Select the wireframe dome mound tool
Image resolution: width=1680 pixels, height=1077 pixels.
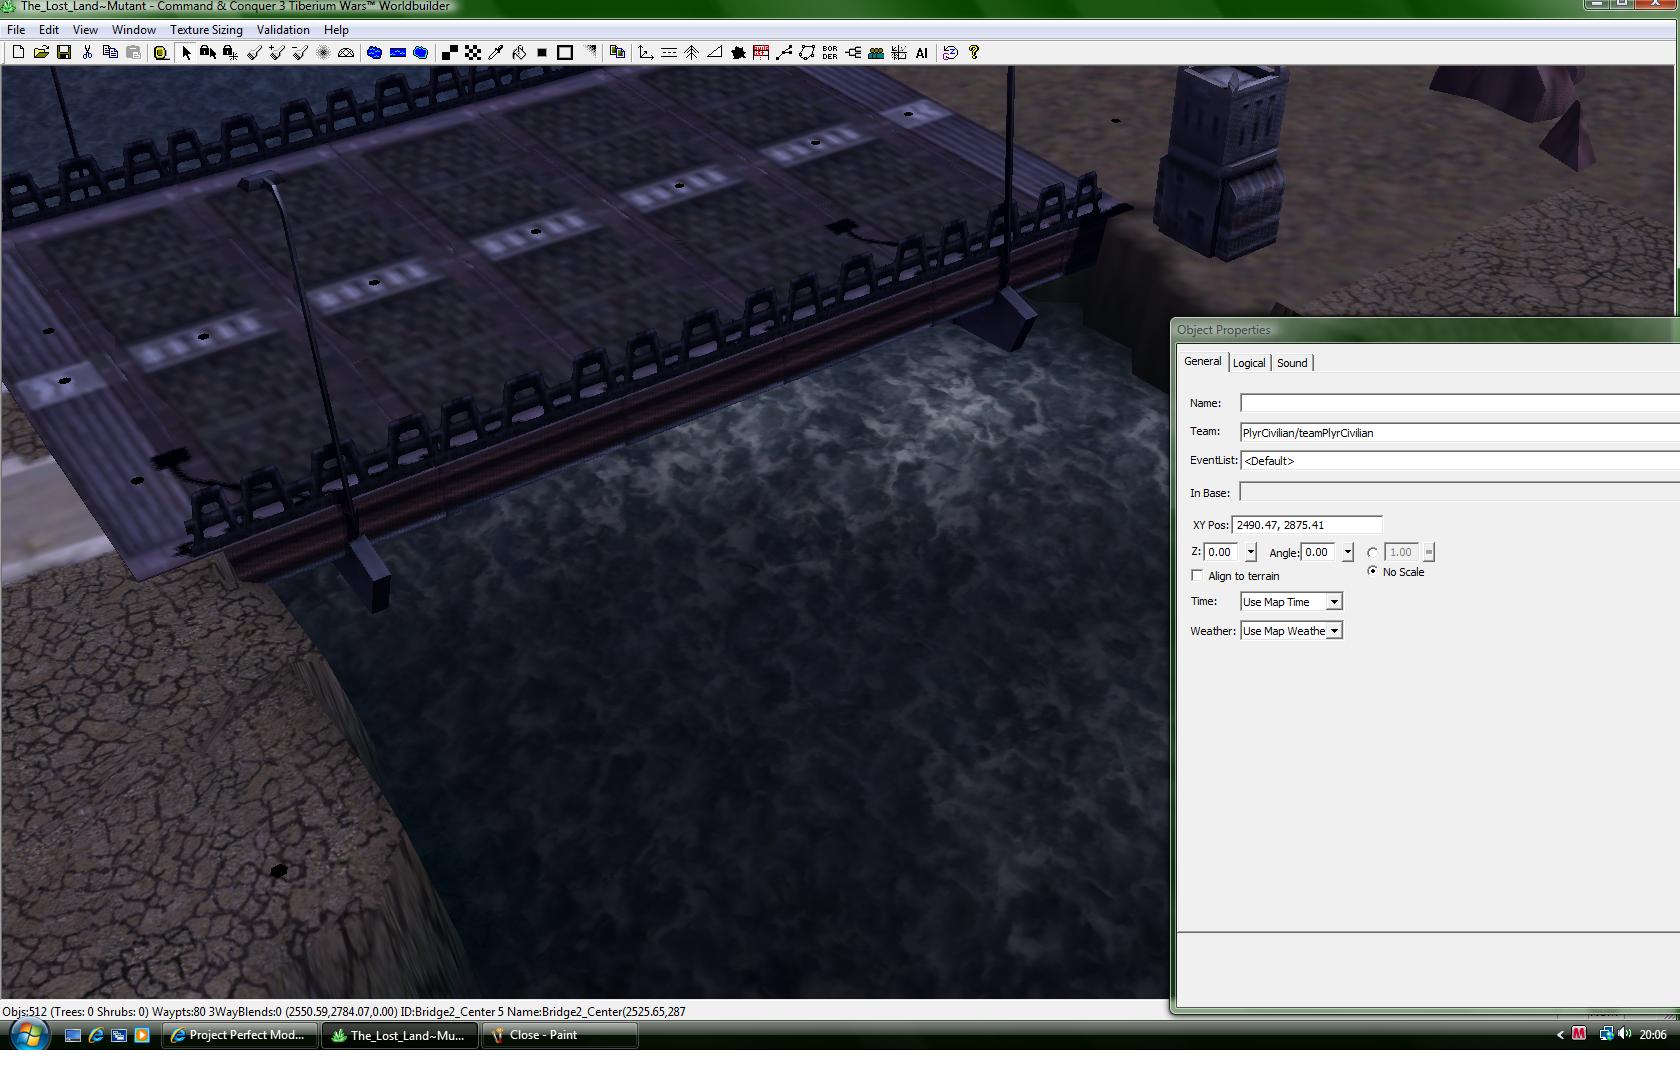pyautogui.click(x=346, y=52)
